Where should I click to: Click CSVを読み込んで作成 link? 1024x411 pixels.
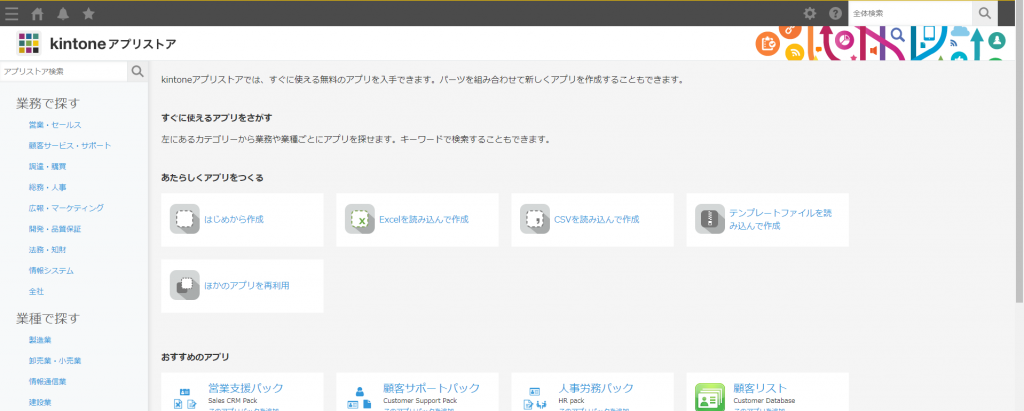point(596,220)
